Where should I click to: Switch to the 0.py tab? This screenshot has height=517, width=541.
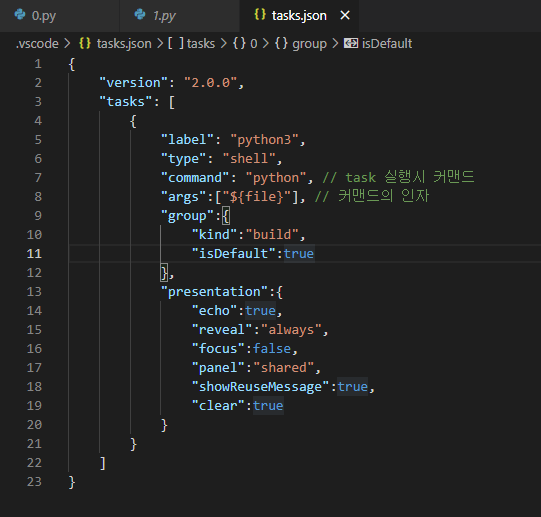pyautogui.click(x=59, y=16)
